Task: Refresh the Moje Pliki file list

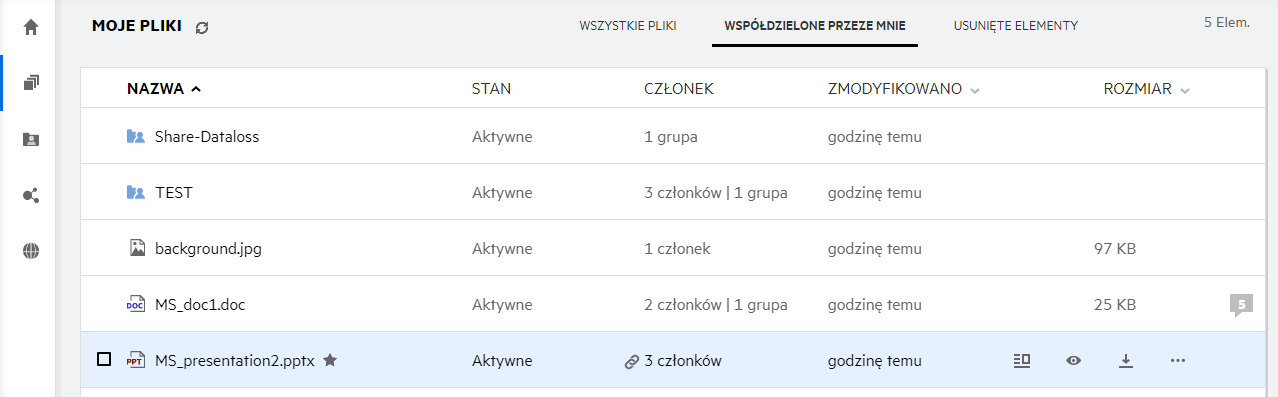Action: [202, 28]
